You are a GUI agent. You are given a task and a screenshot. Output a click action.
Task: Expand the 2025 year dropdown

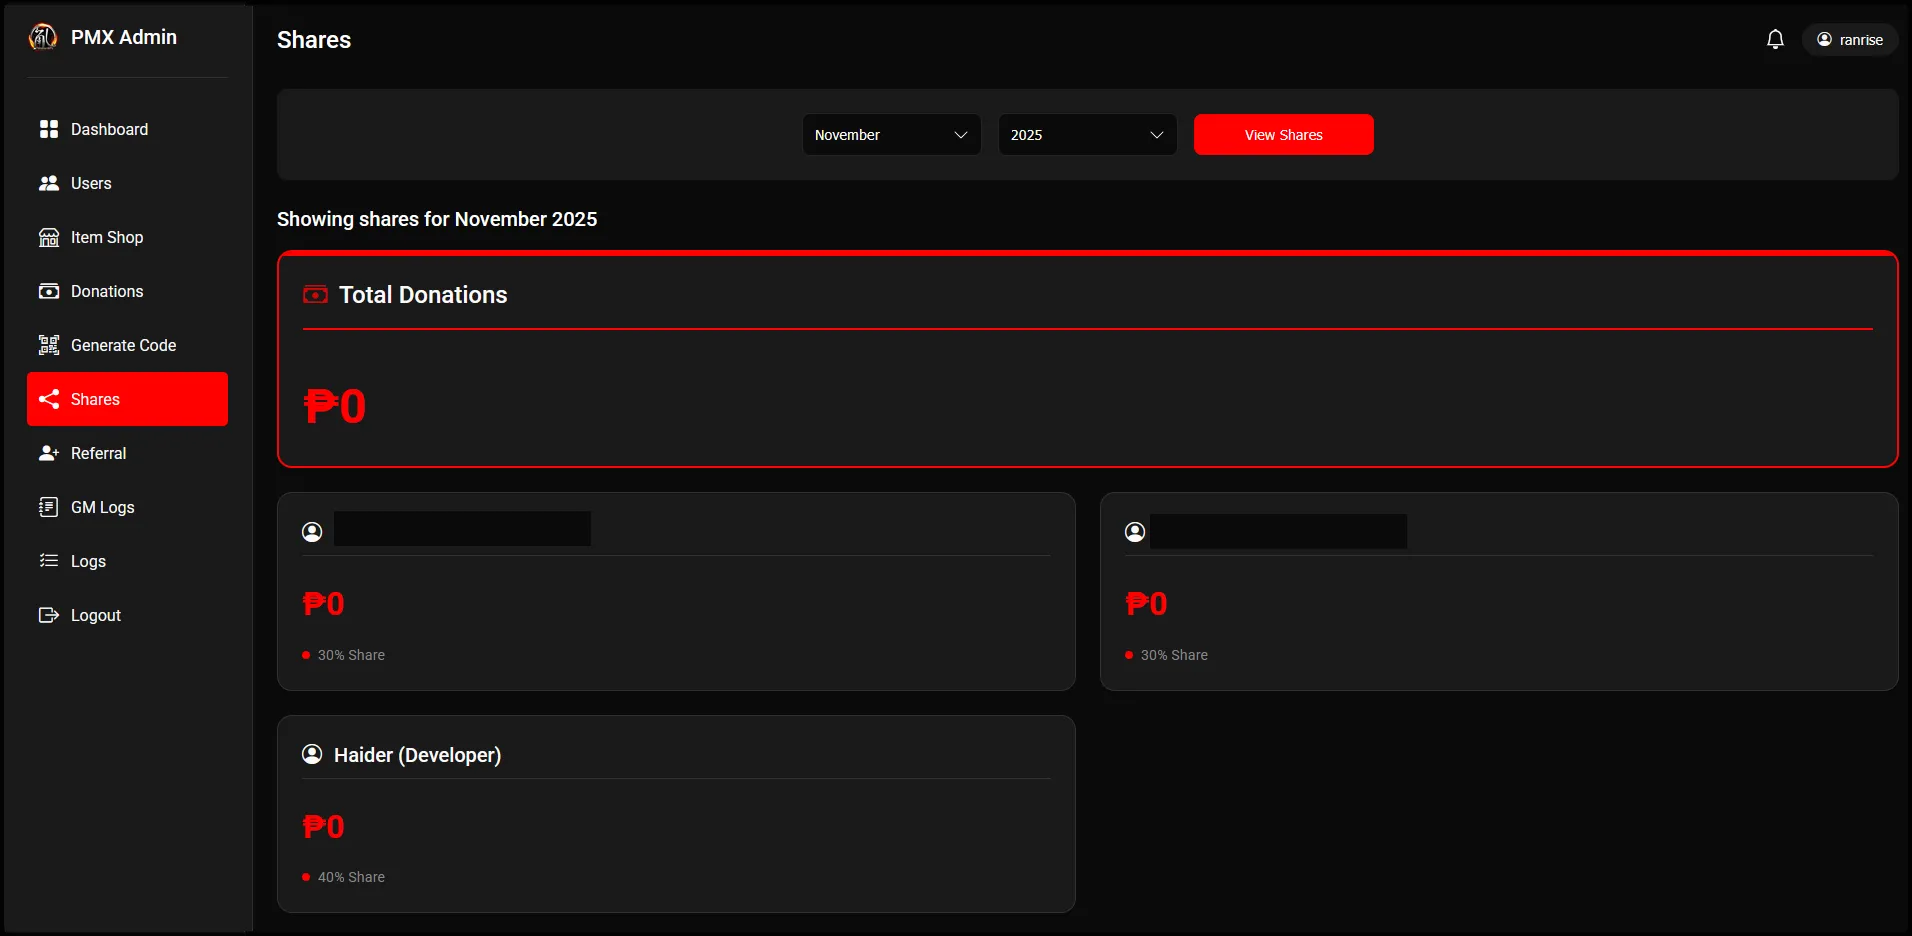tap(1087, 135)
